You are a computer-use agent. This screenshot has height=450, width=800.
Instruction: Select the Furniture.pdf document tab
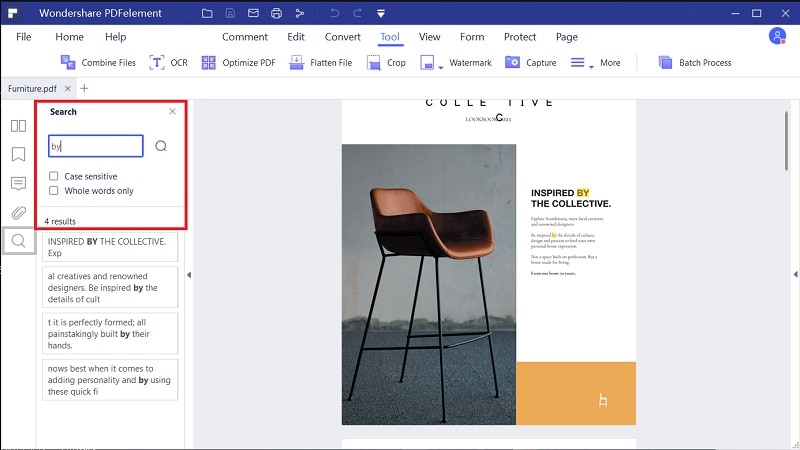[x=32, y=88]
